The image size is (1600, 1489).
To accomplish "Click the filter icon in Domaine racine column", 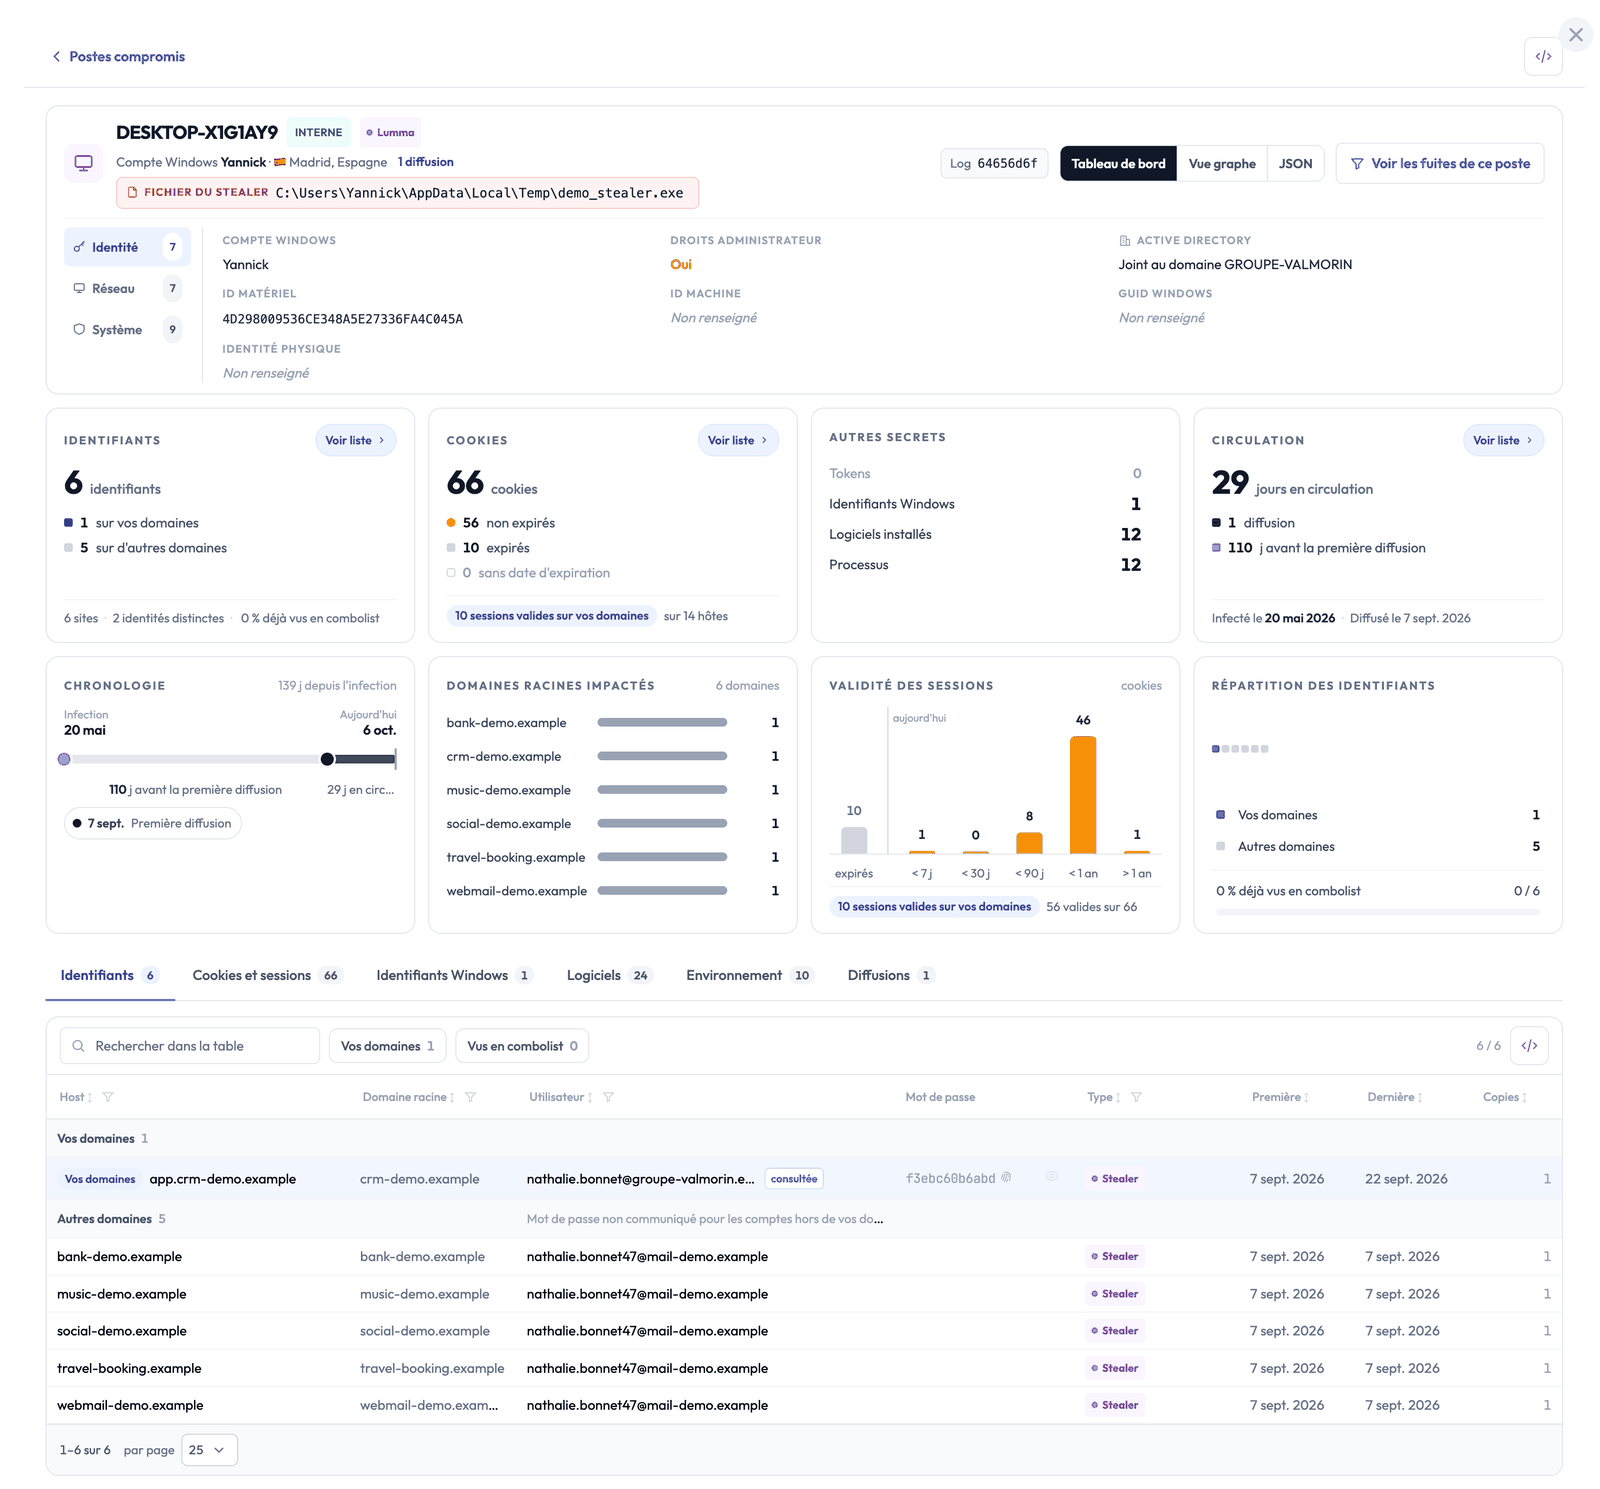I will pyautogui.click(x=471, y=1097).
